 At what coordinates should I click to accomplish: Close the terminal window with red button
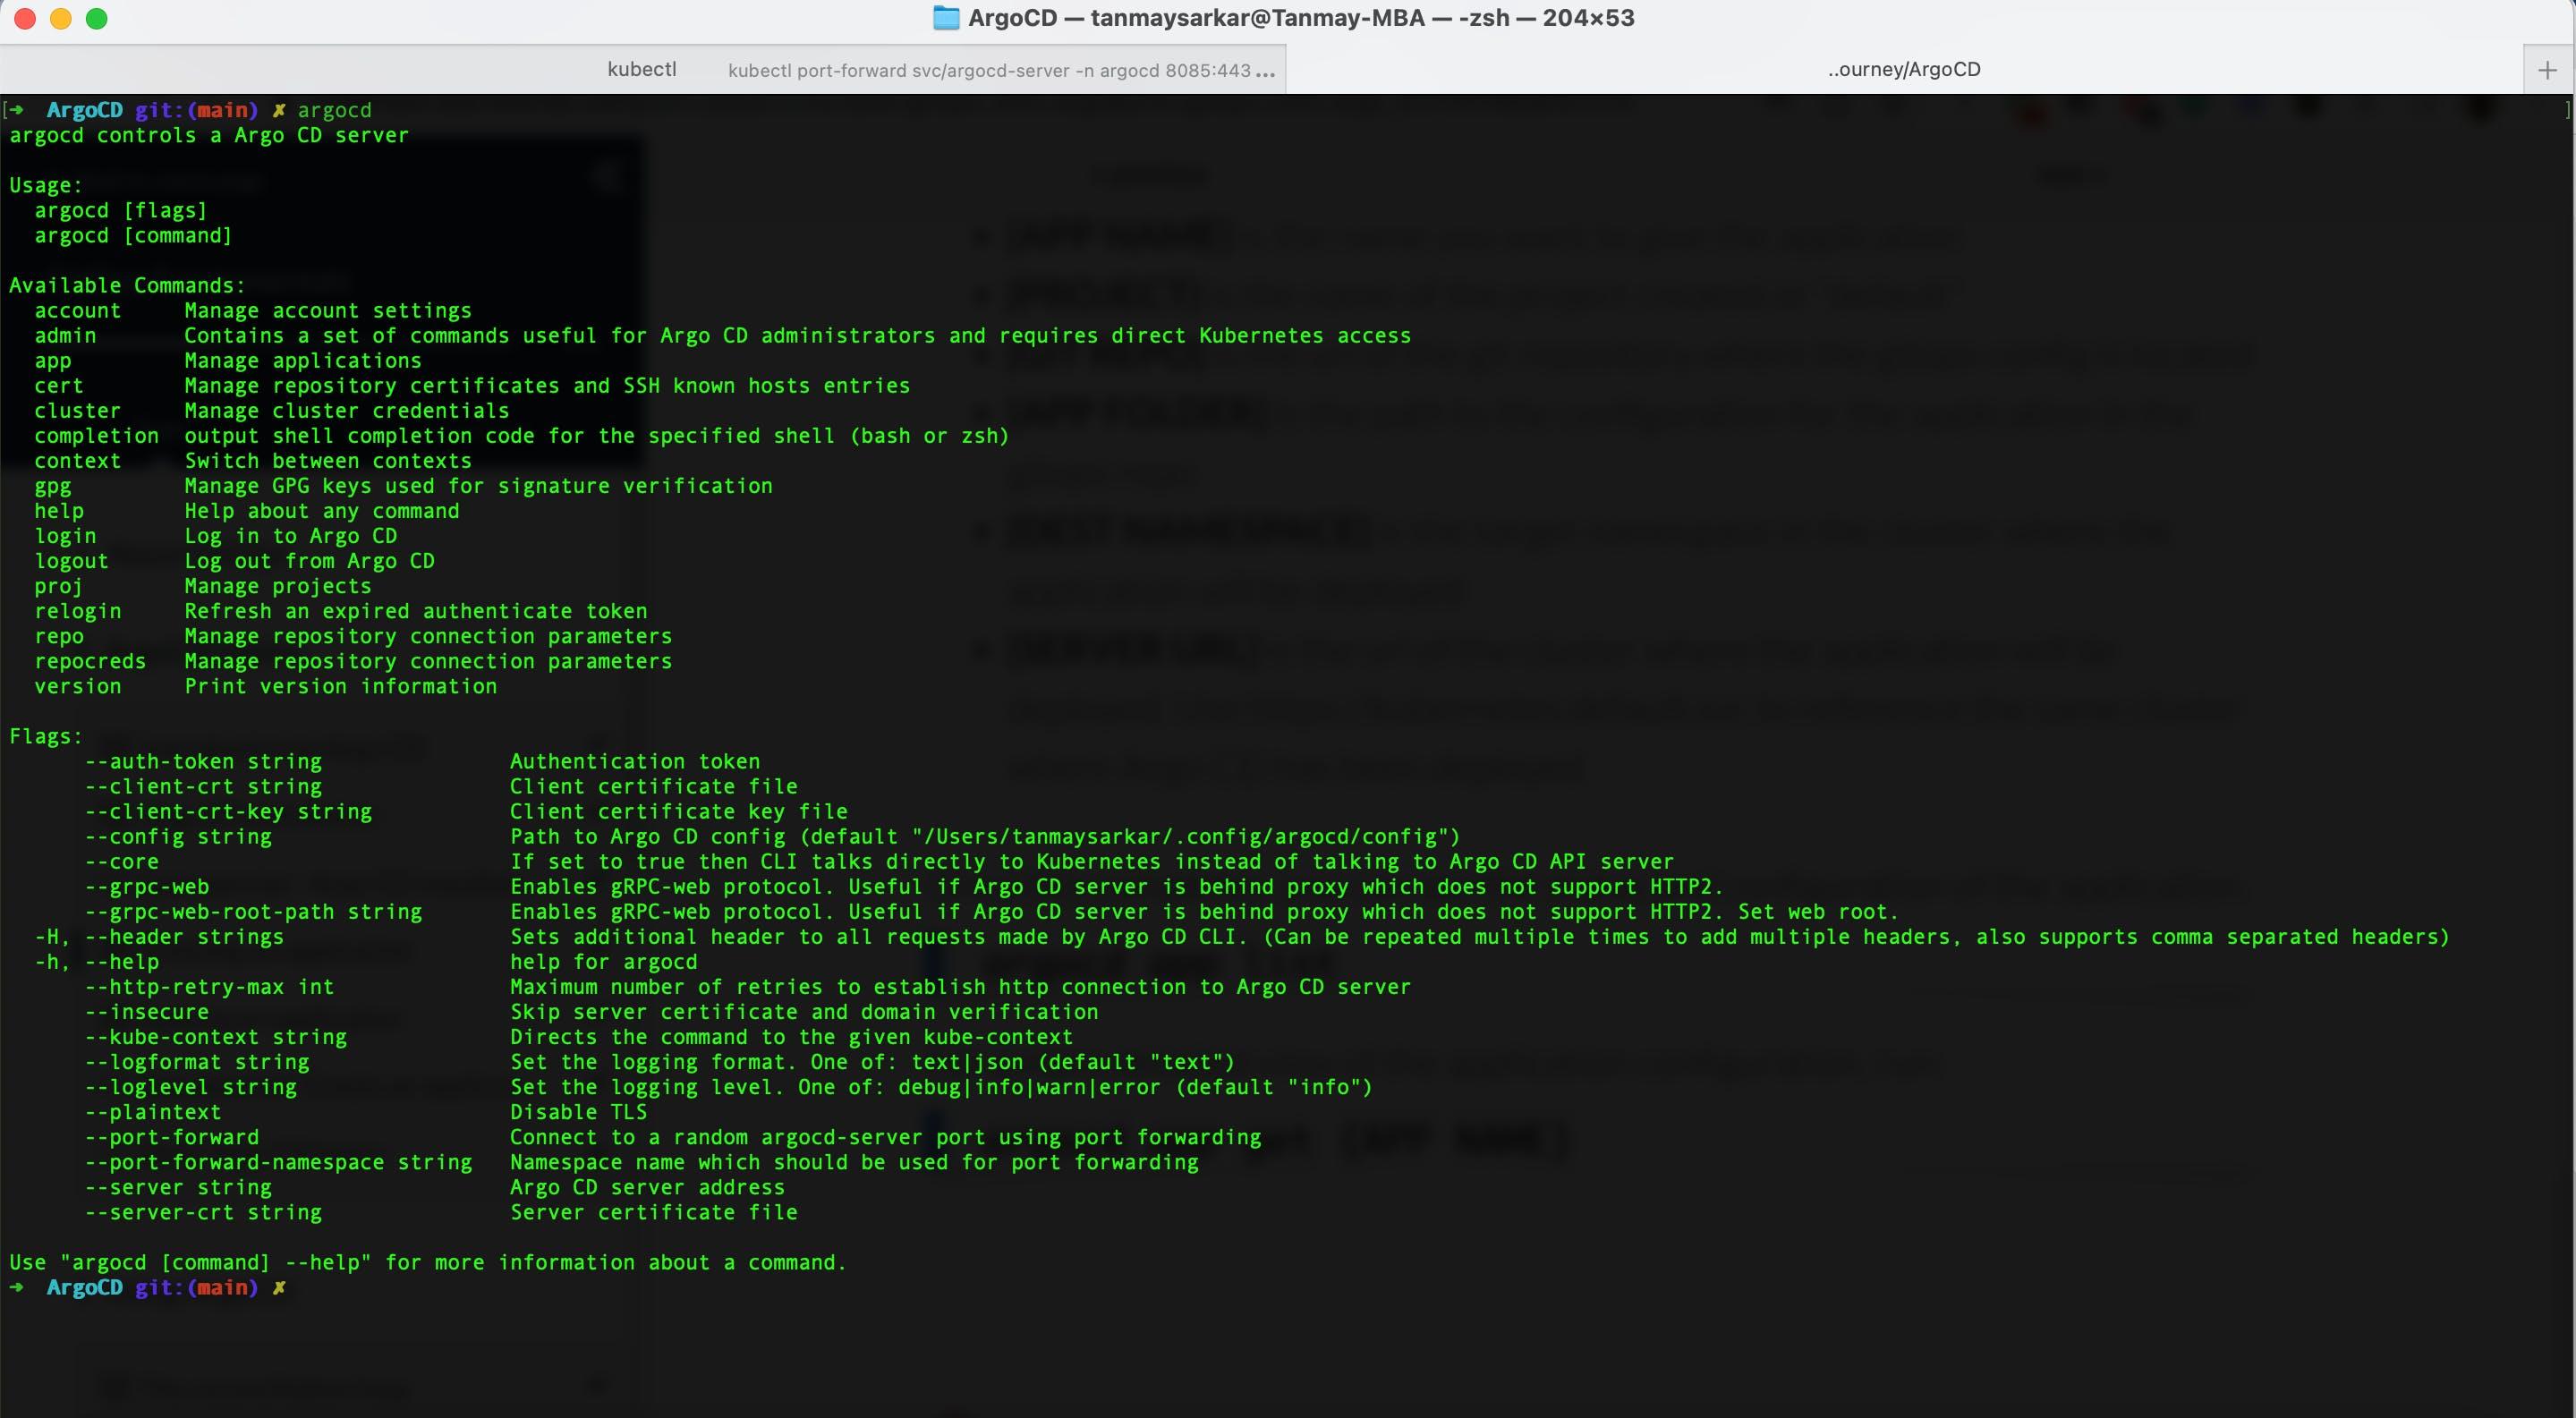click(x=25, y=19)
